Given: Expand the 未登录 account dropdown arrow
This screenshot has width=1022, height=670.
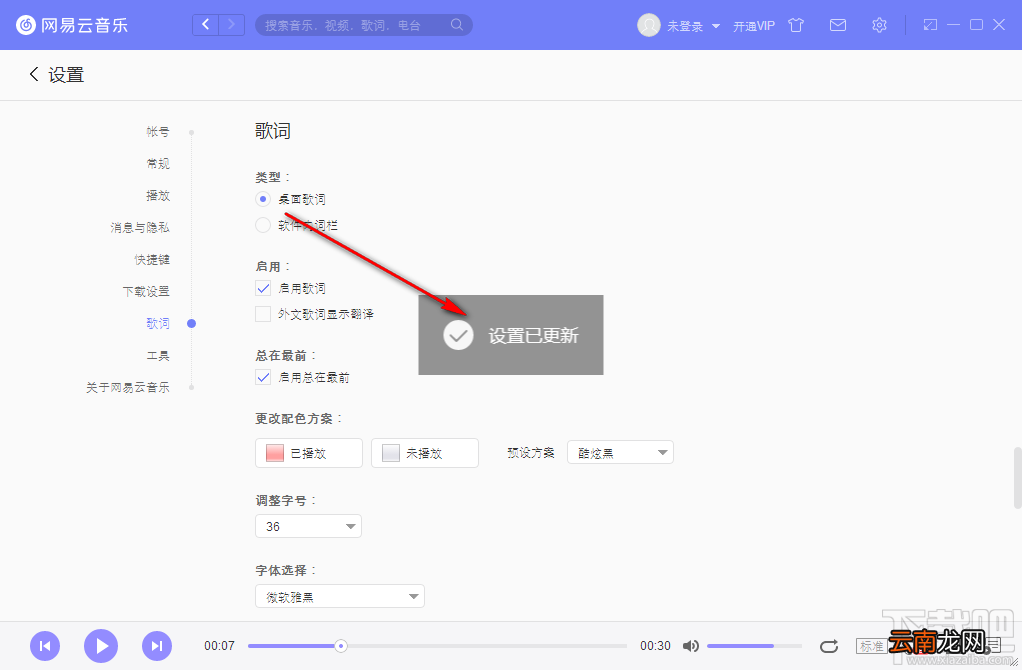Looking at the screenshot, I should tap(716, 26).
